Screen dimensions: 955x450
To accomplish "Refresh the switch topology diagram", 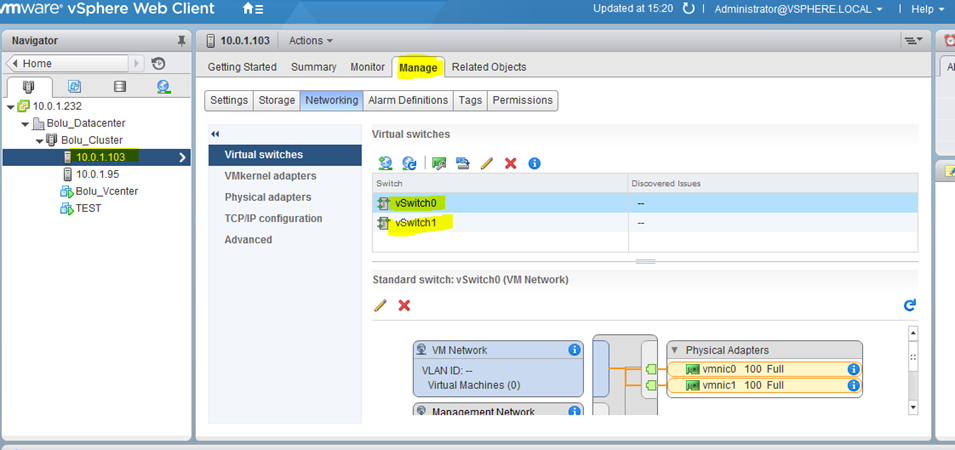I will [910, 305].
